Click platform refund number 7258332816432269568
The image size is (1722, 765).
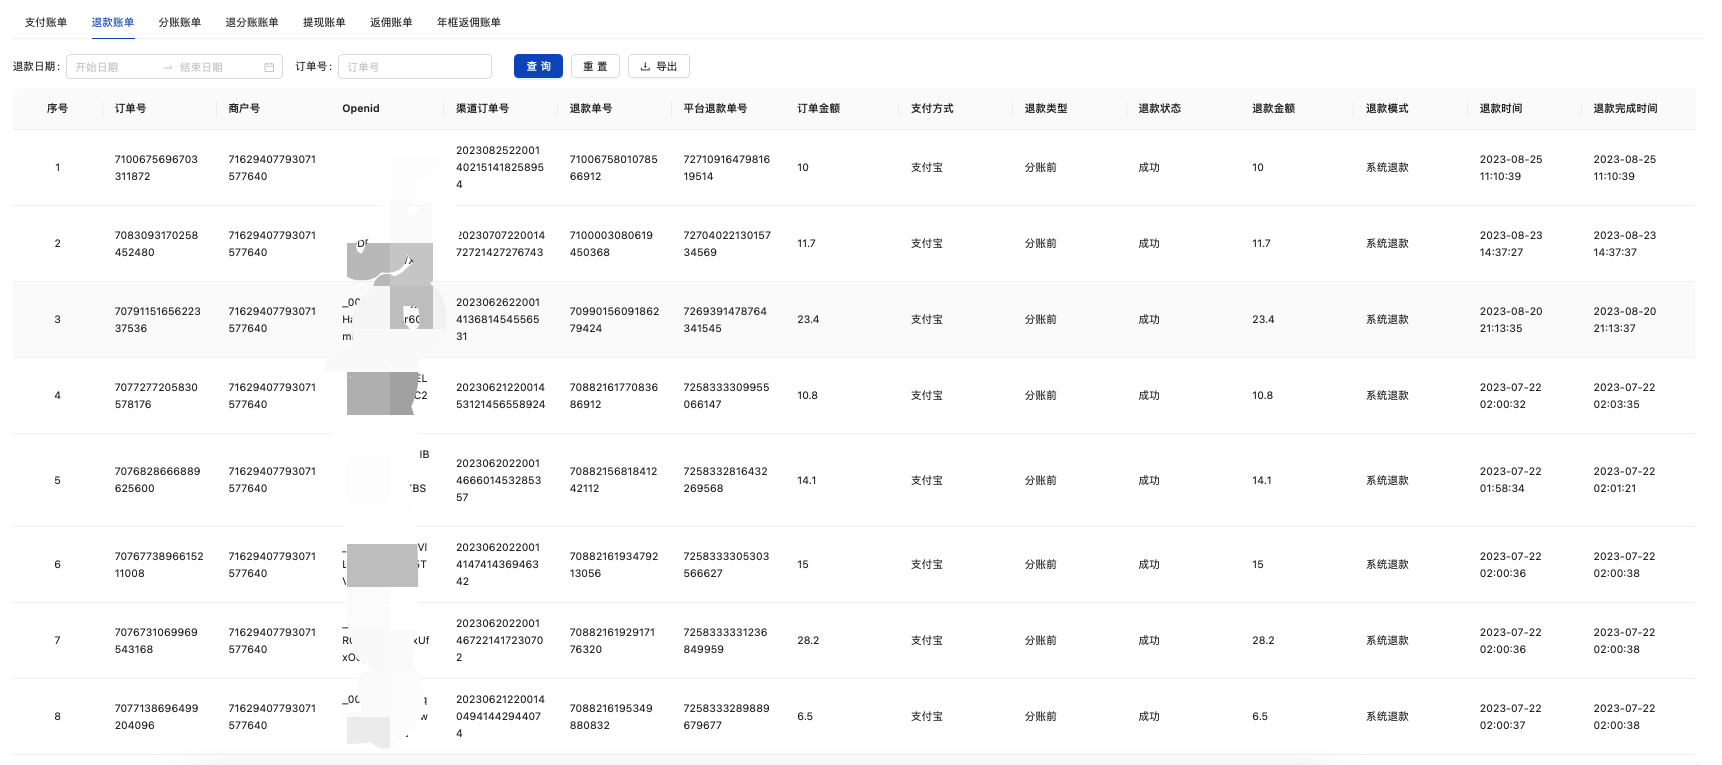(726, 480)
